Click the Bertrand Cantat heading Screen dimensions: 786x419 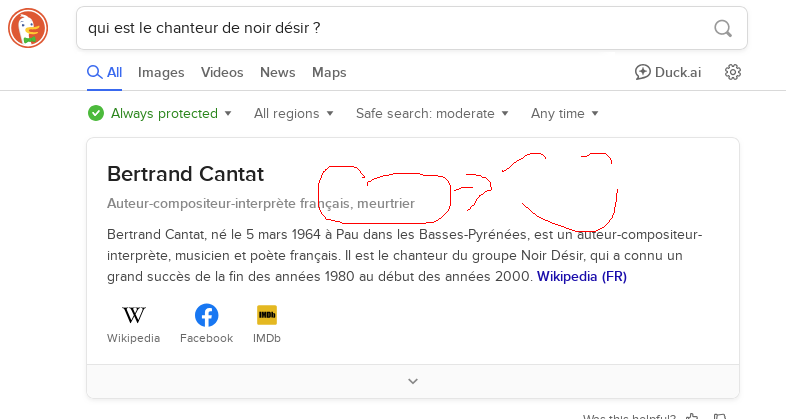click(x=185, y=174)
